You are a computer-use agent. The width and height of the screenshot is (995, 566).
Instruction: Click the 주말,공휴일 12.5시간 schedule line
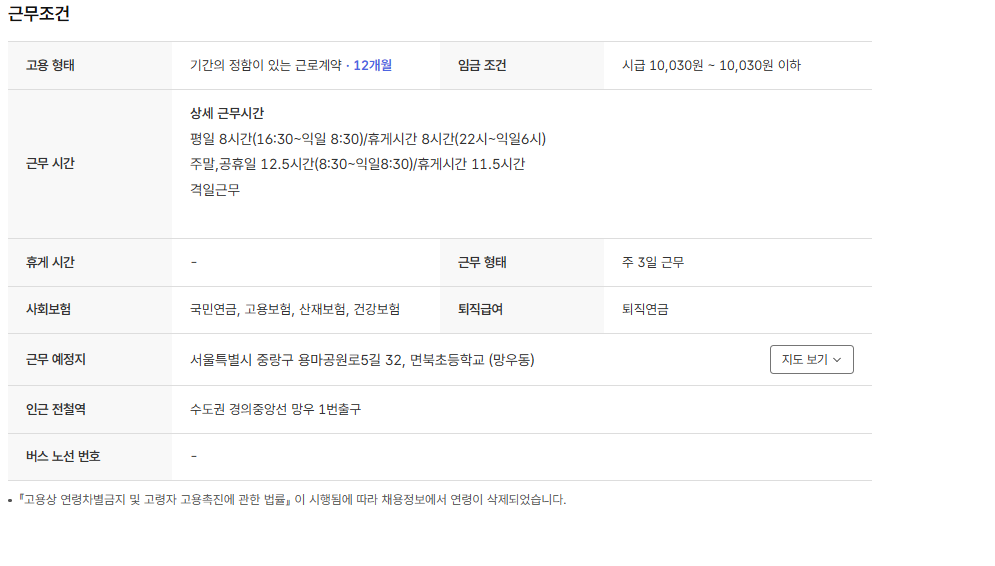[357, 164]
